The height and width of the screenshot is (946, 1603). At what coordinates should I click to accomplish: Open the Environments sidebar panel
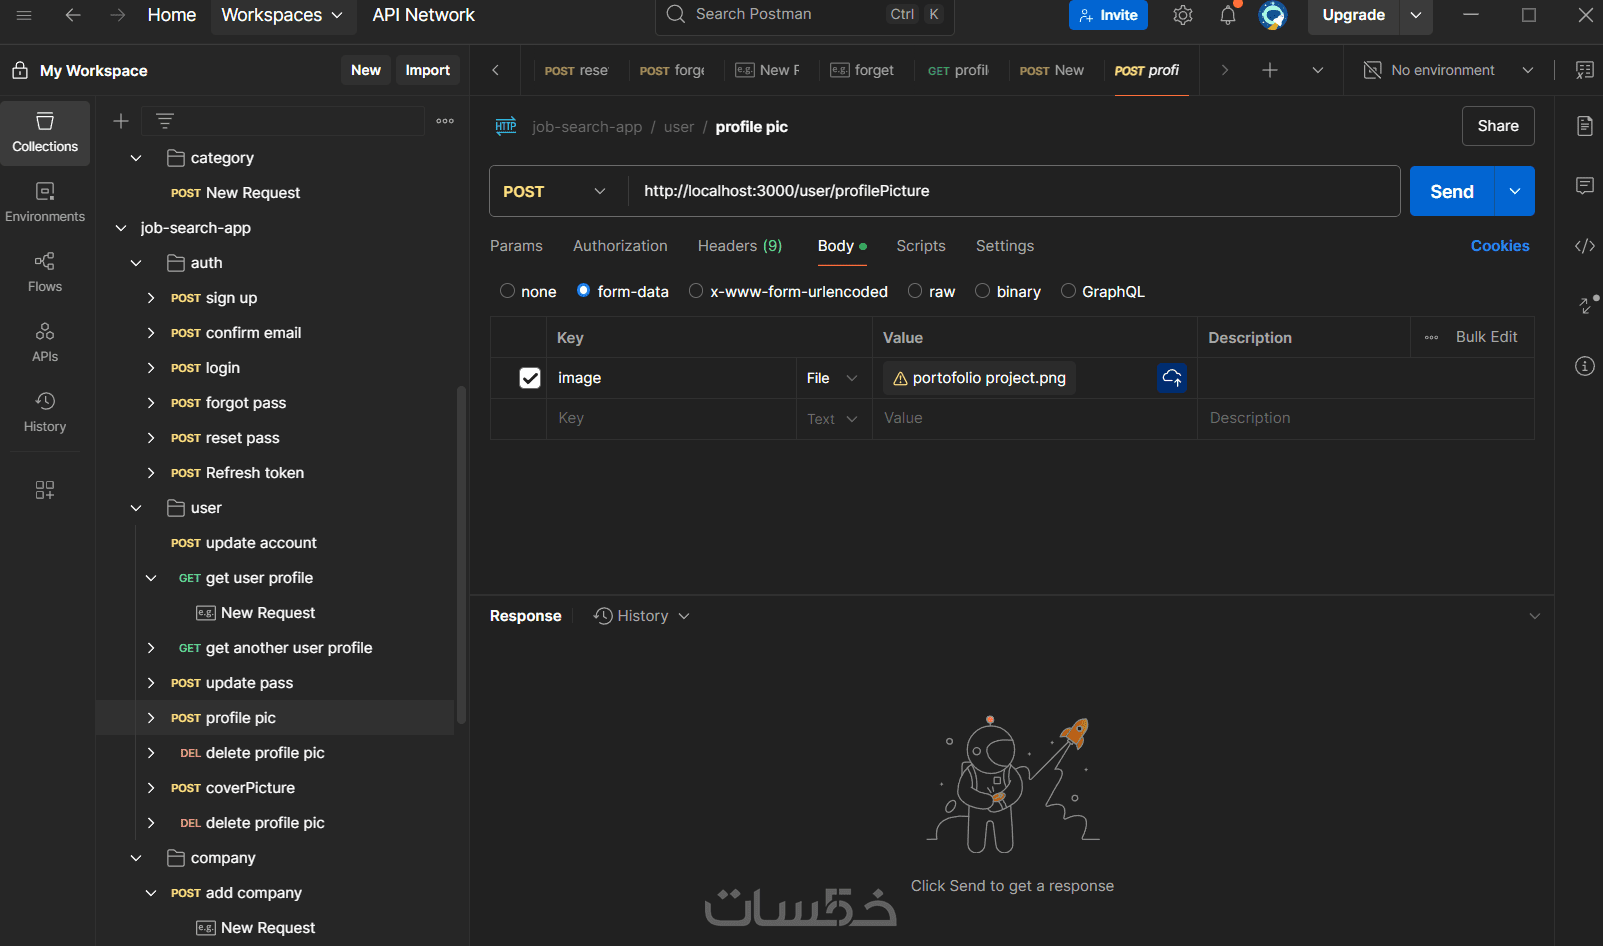point(45,203)
